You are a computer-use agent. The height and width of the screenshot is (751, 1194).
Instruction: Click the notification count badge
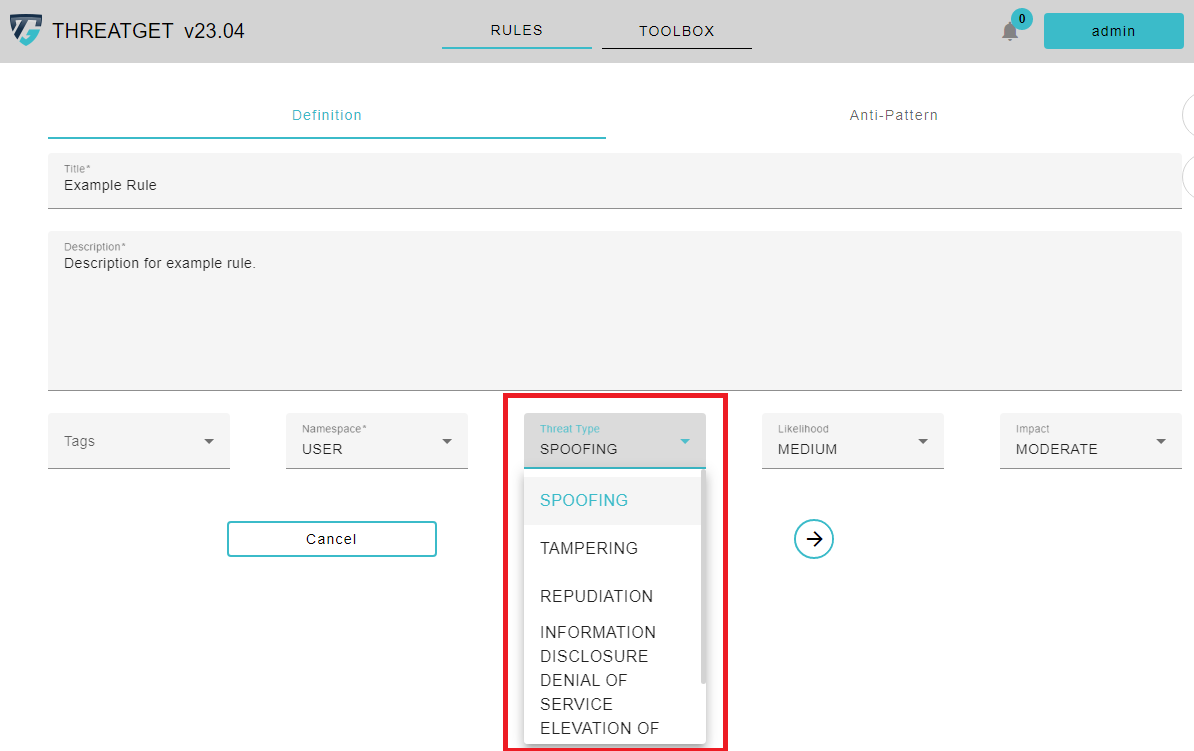[1021, 18]
